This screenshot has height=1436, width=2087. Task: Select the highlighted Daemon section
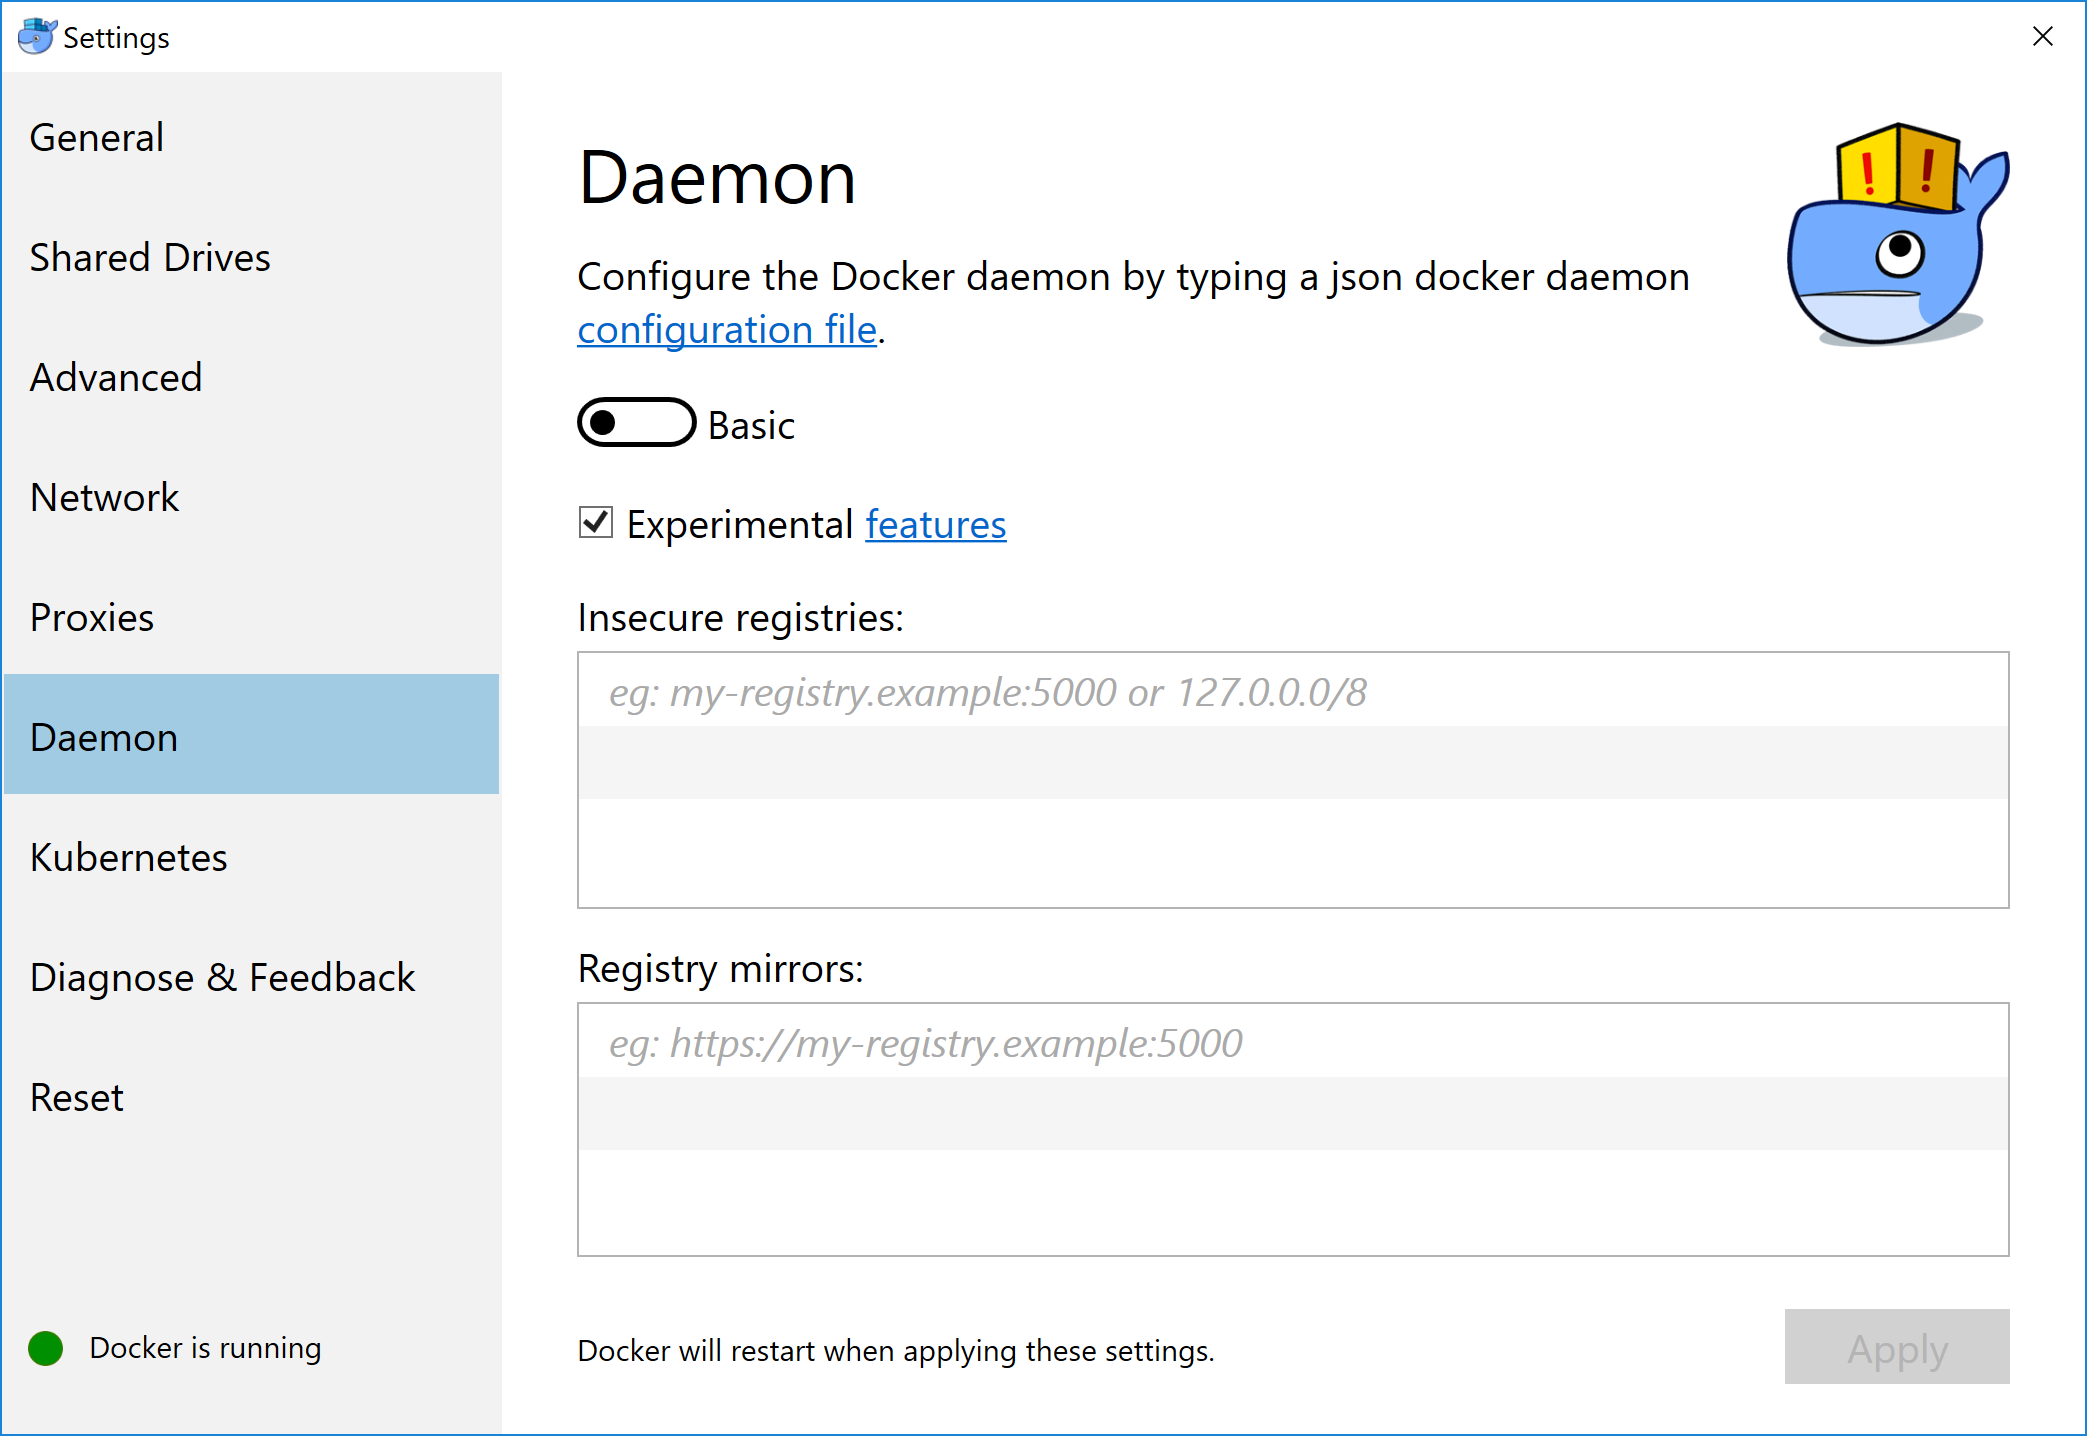[103, 737]
